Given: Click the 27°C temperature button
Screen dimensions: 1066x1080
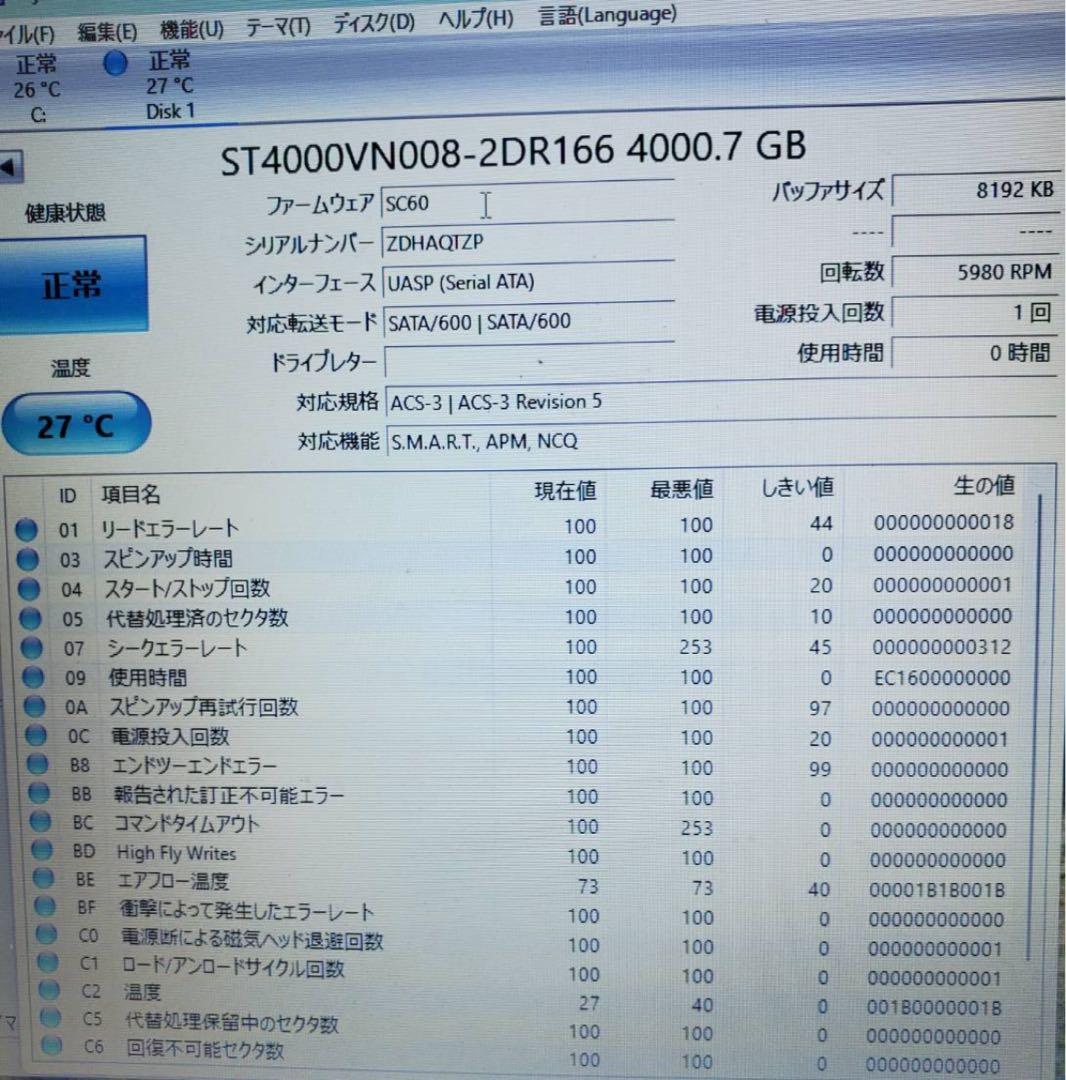Looking at the screenshot, I should 77,423.
